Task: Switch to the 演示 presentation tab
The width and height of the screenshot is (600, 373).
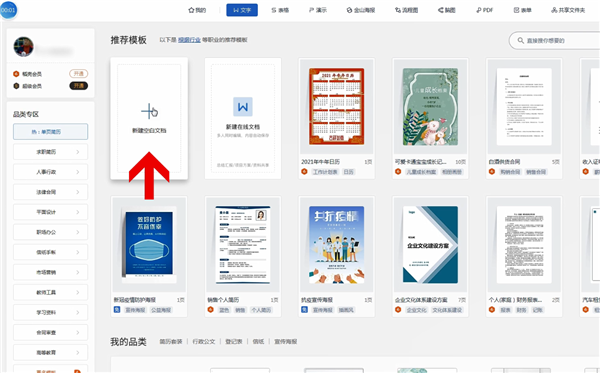Action: coord(318,10)
